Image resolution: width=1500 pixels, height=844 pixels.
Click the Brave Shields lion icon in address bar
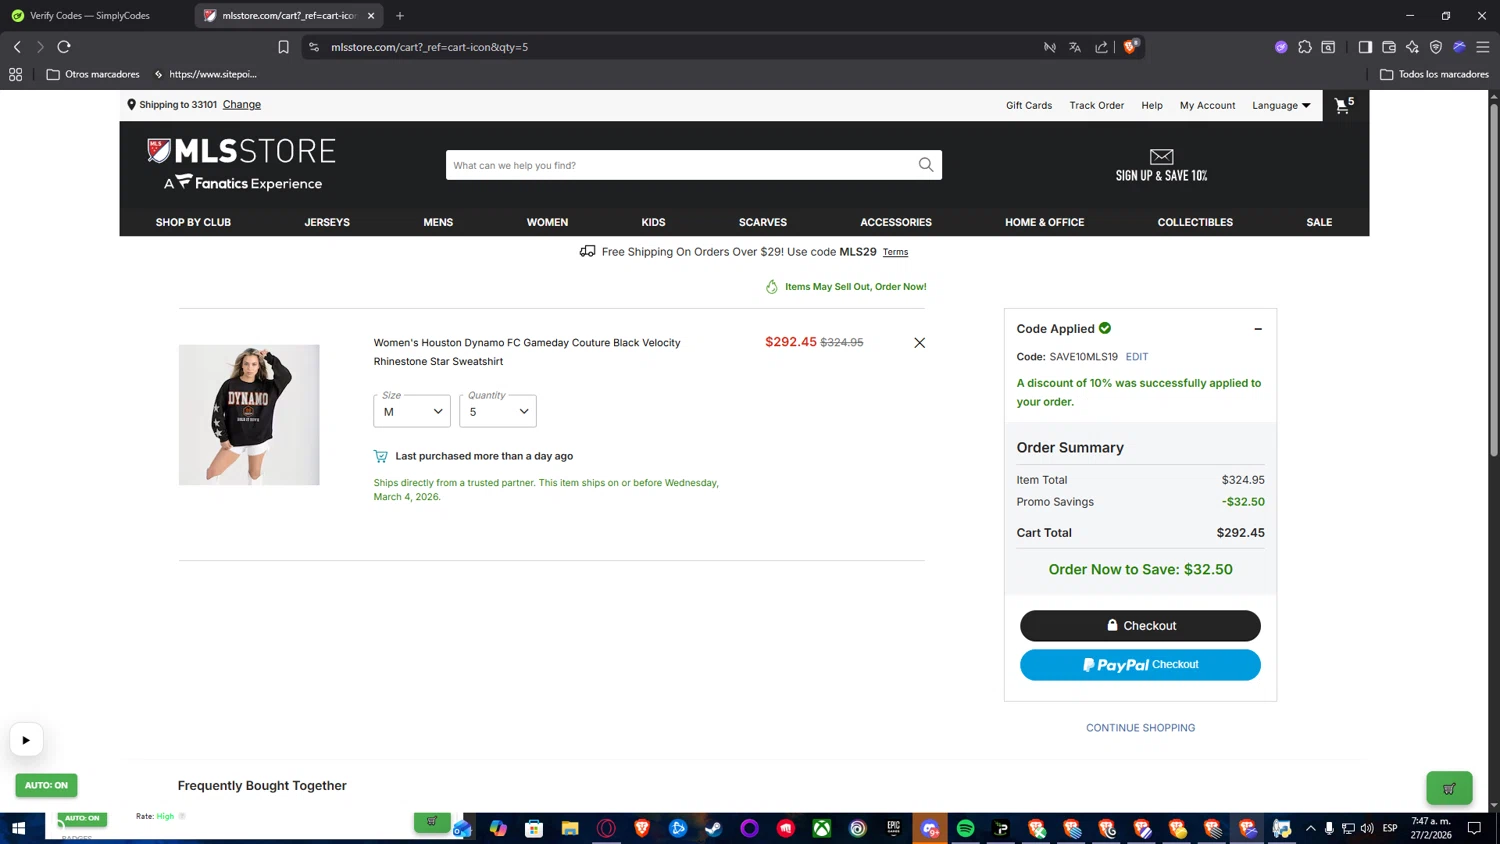(1130, 47)
